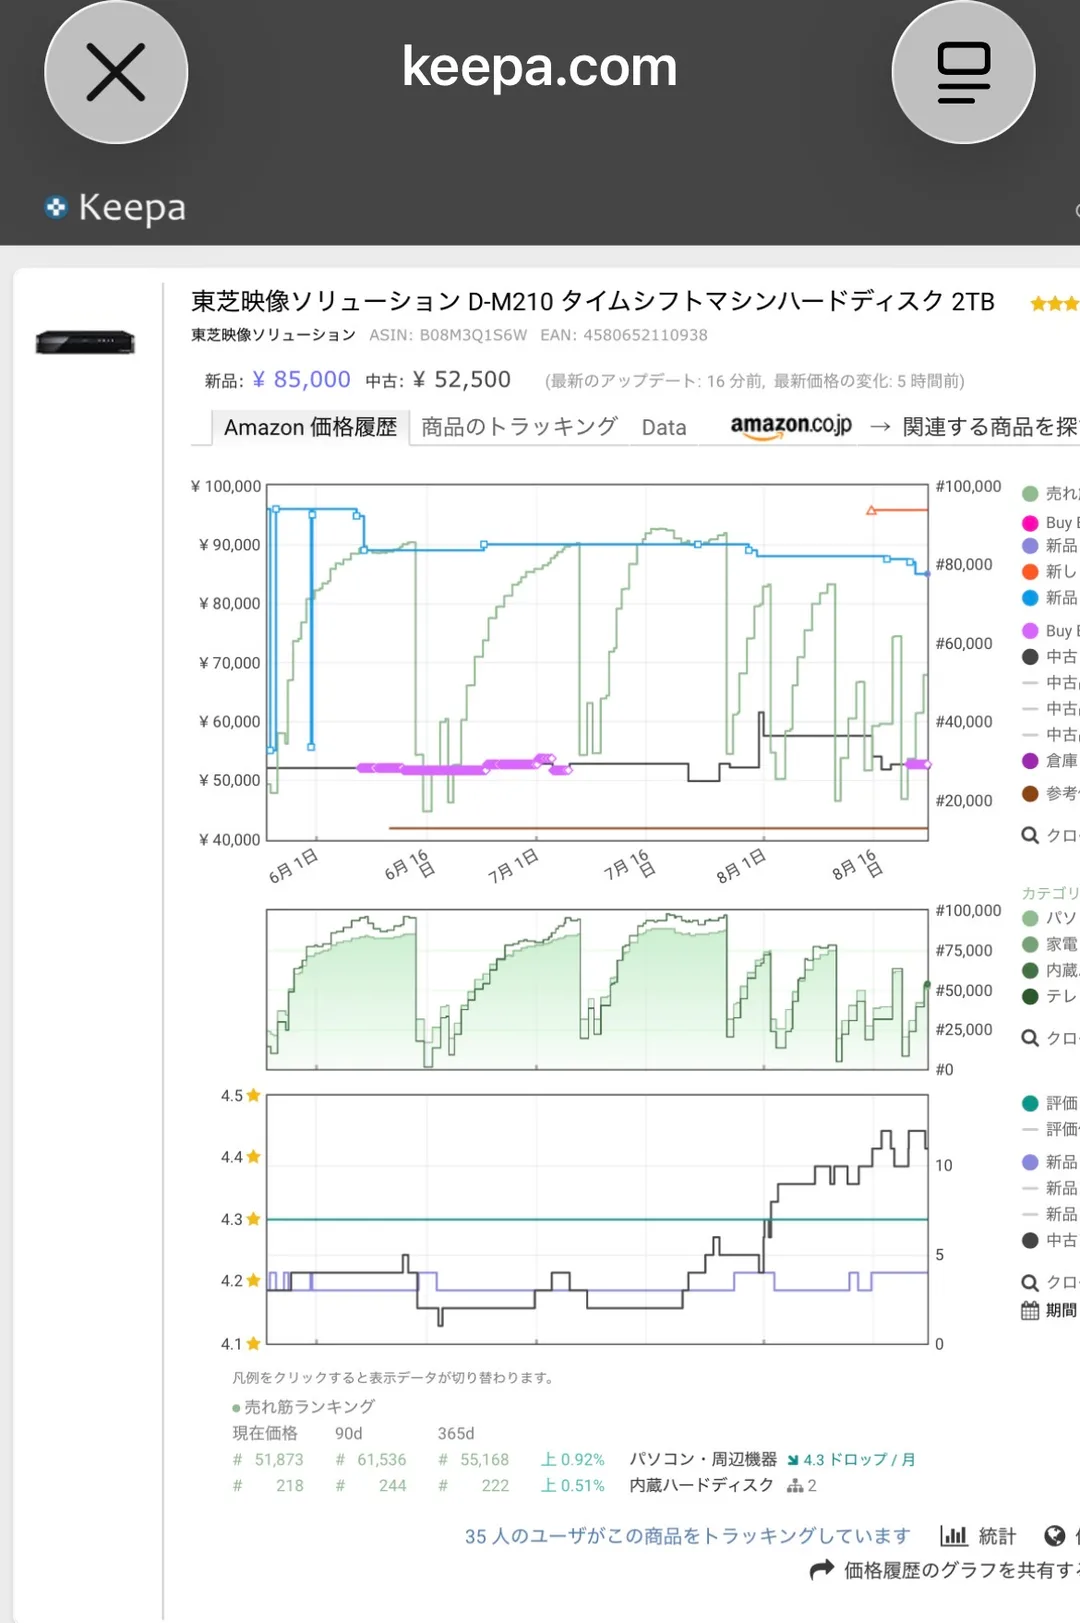Open the product title link for D-M210

click(593, 301)
